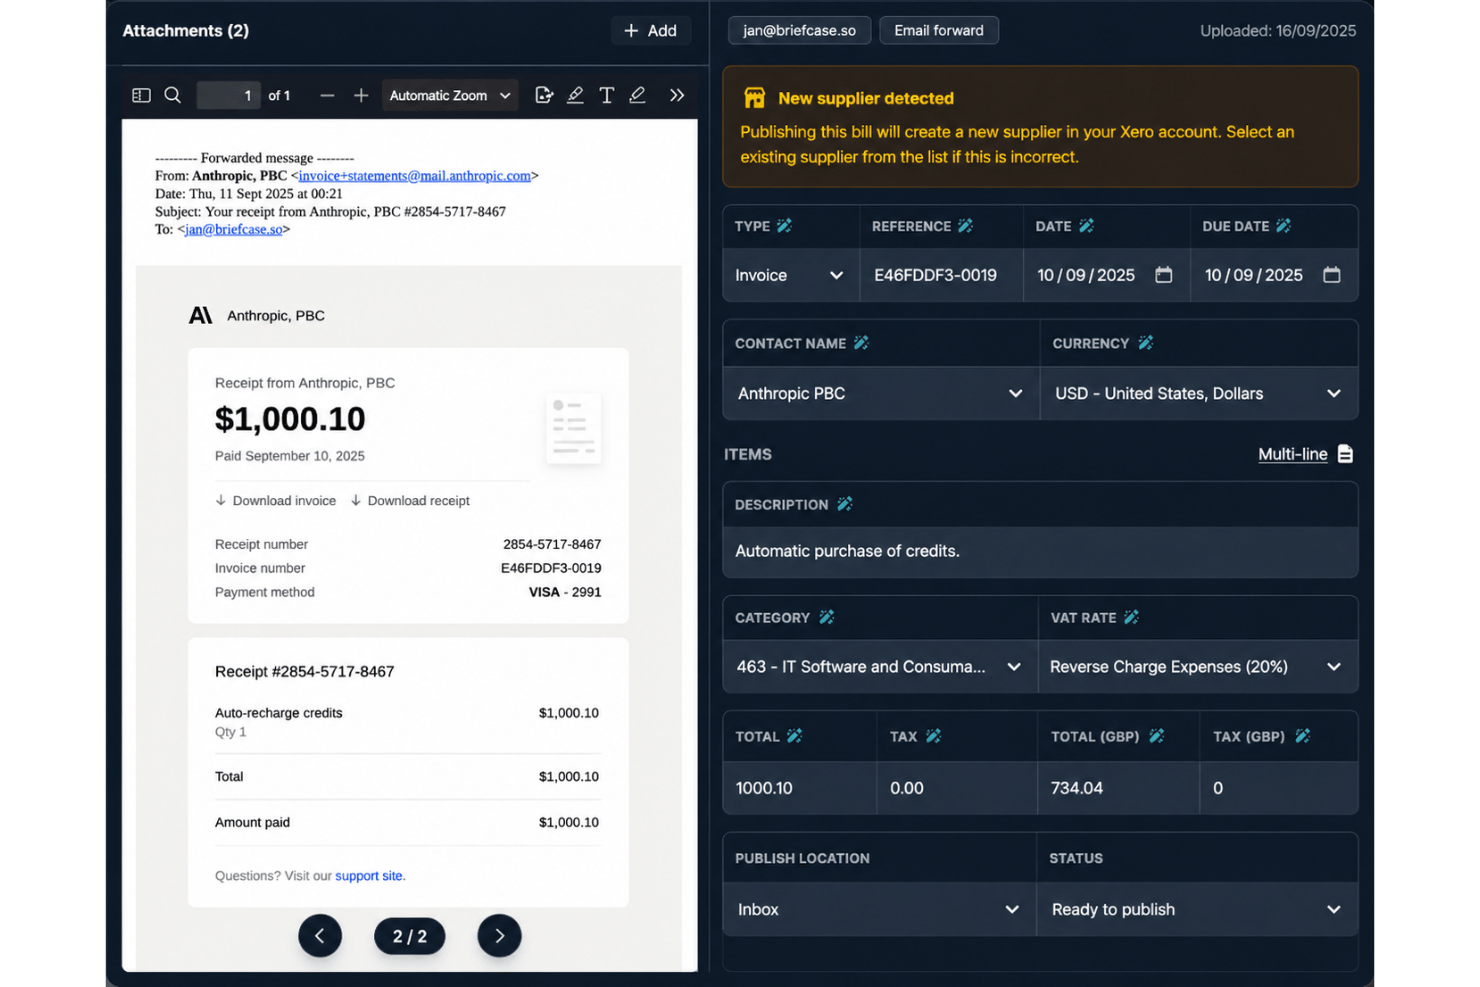Click the Uploaded: 16/09/2025 text
The height and width of the screenshot is (987, 1480).
1278,31
